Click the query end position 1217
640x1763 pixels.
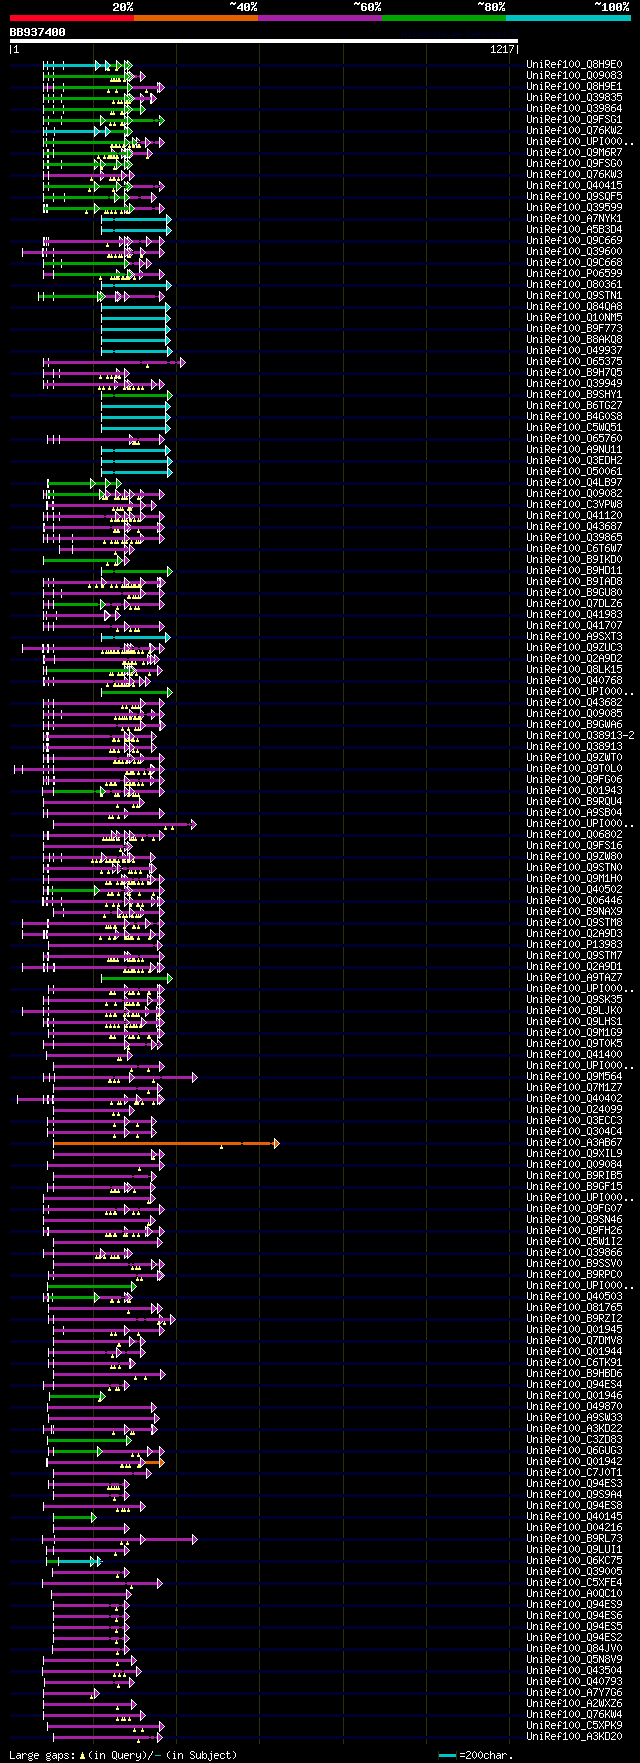coord(502,50)
